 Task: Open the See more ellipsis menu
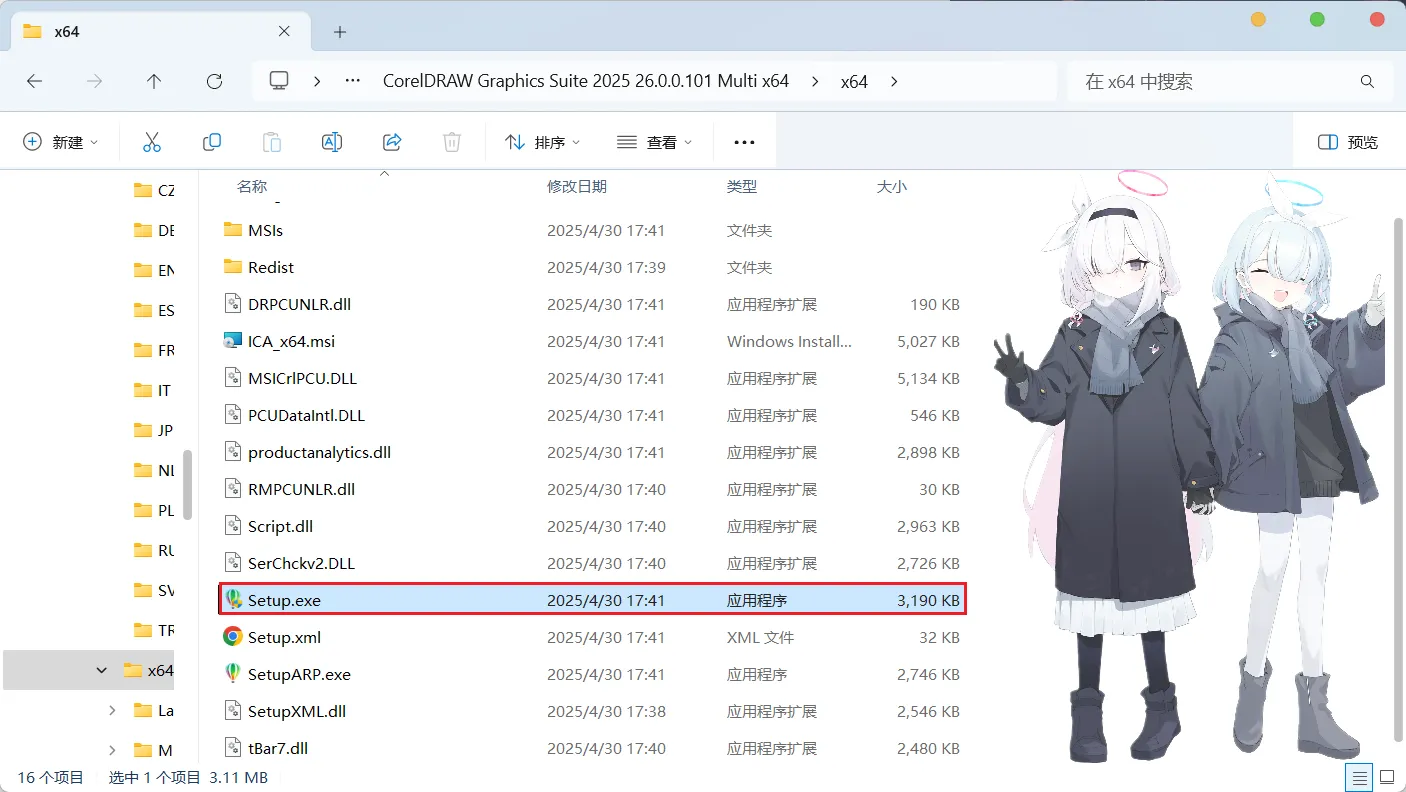[744, 142]
